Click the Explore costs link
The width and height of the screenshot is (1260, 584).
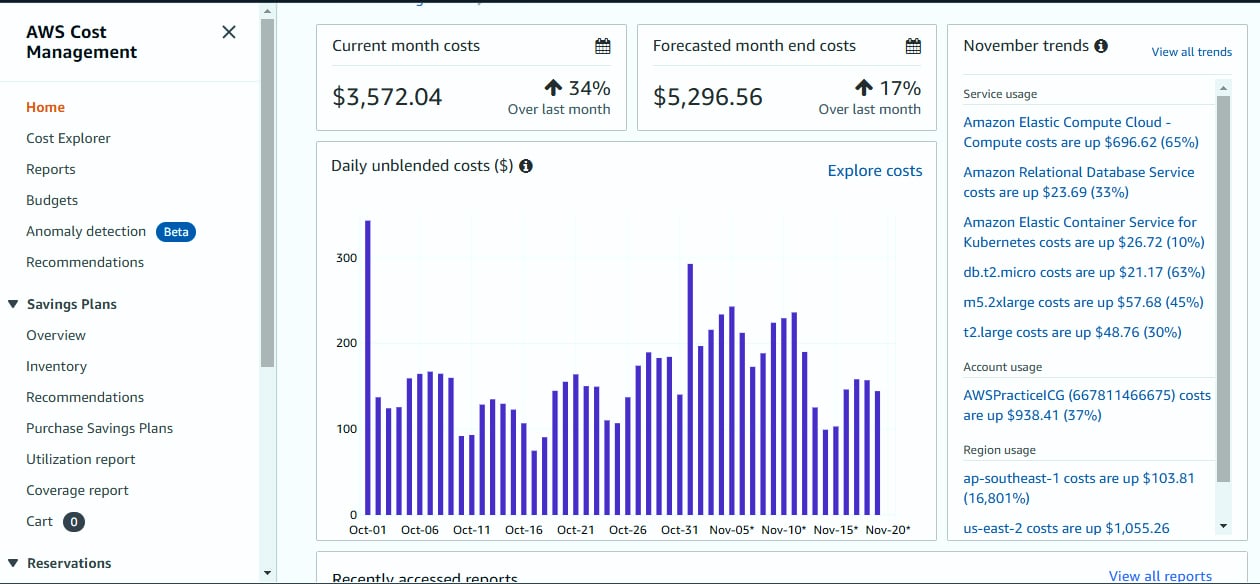coord(874,171)
